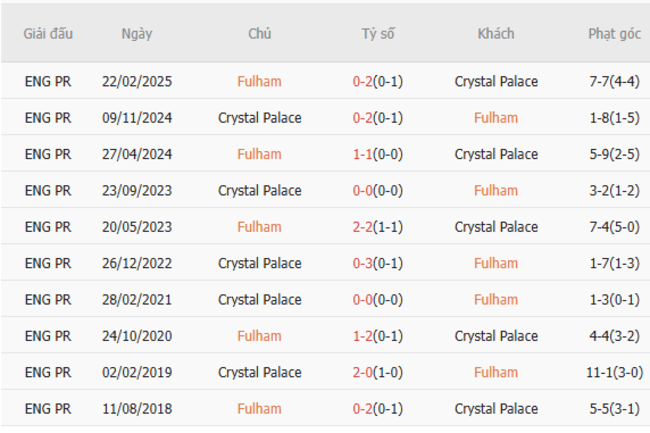Open Crystal Palace in the 27/04/2024 match
This screenshot has width=650, height=433.
click(496, 154)
